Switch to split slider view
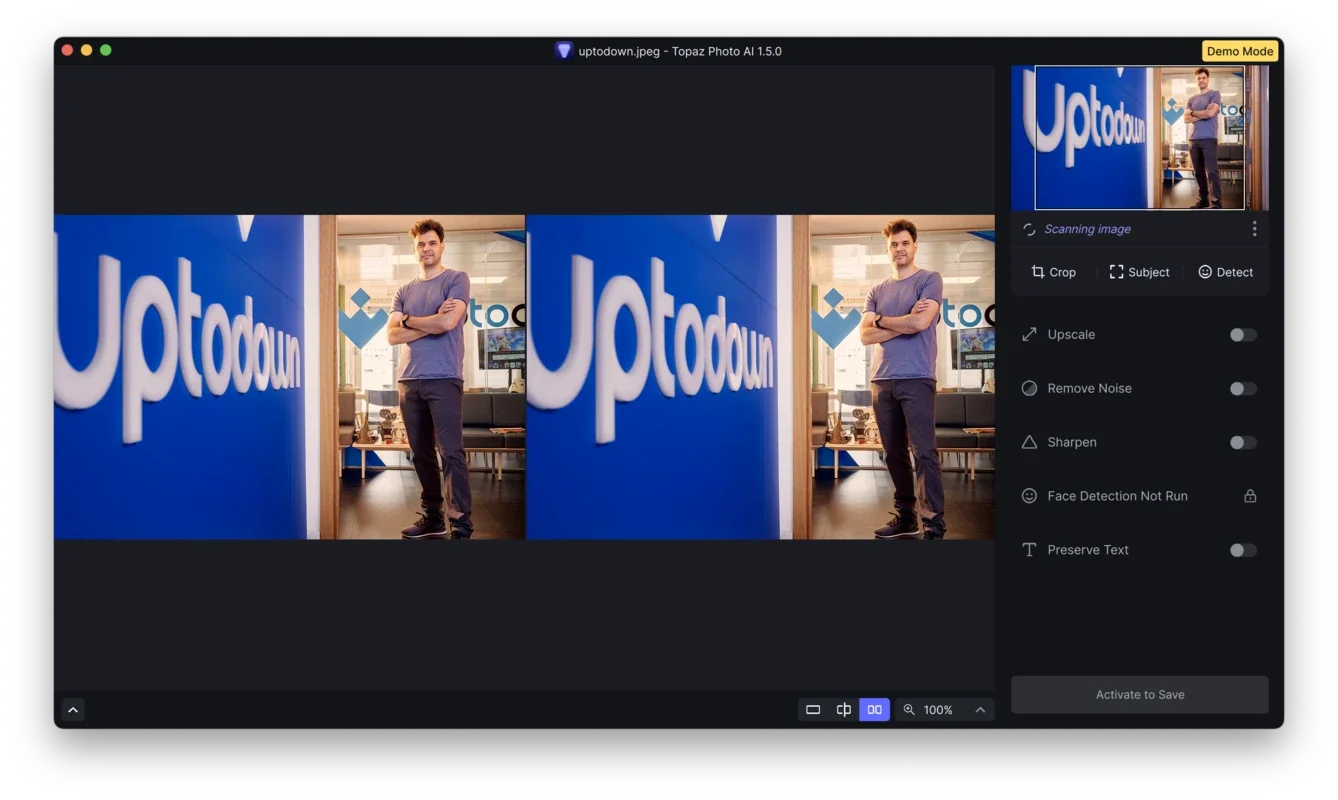Viewport: 1338px width, 800px height. click(844, 710)
